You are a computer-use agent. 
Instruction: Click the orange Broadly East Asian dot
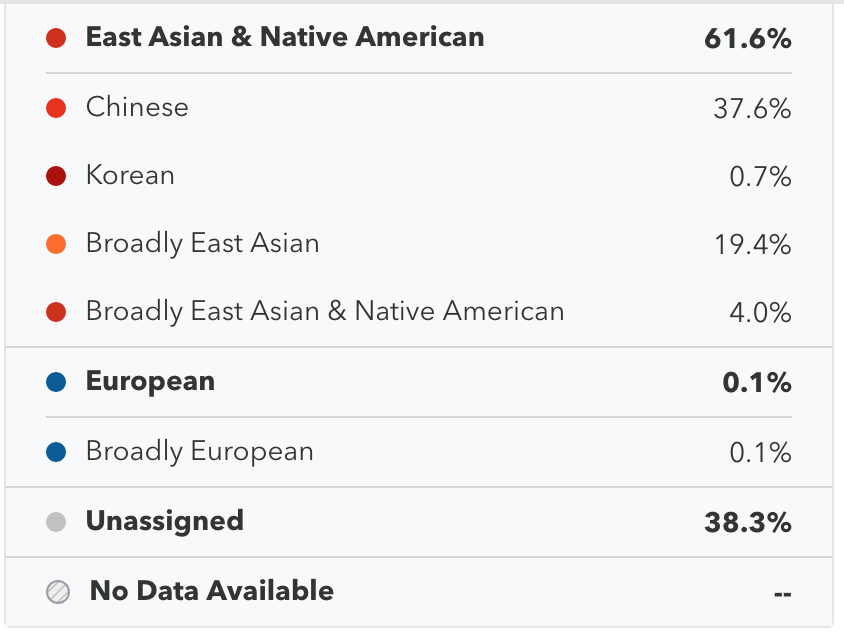[56, 244]
